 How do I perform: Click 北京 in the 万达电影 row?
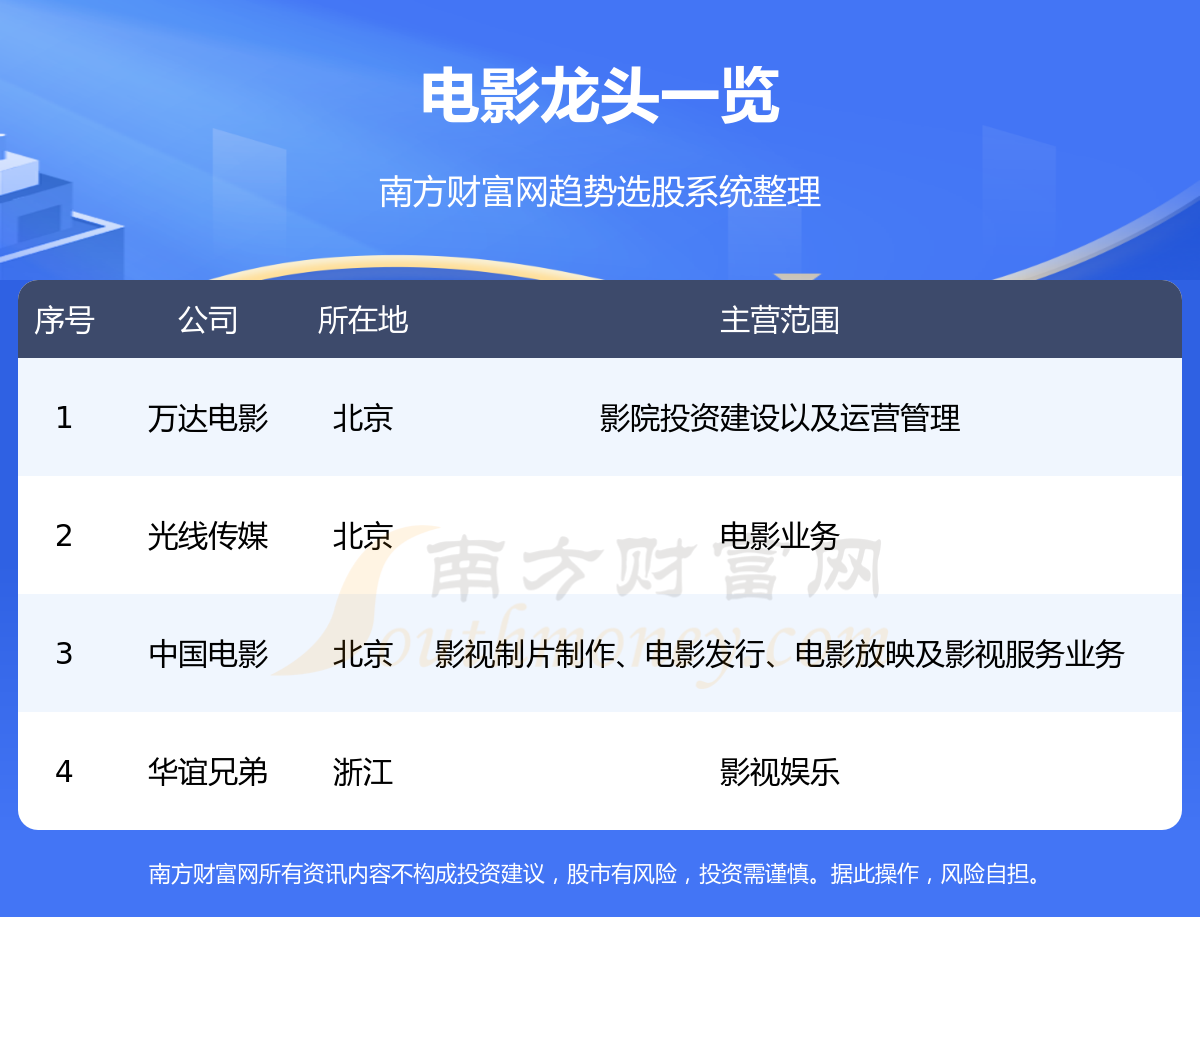363,418
